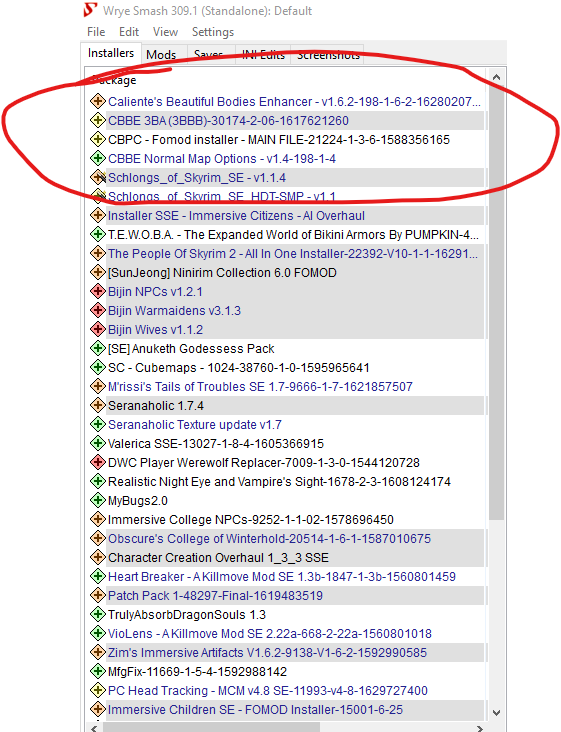Screen dimensions: 561x732
Task: Select Installer SSE - Immersive Citizens AI Overhaul name
Action: point(236,216)
